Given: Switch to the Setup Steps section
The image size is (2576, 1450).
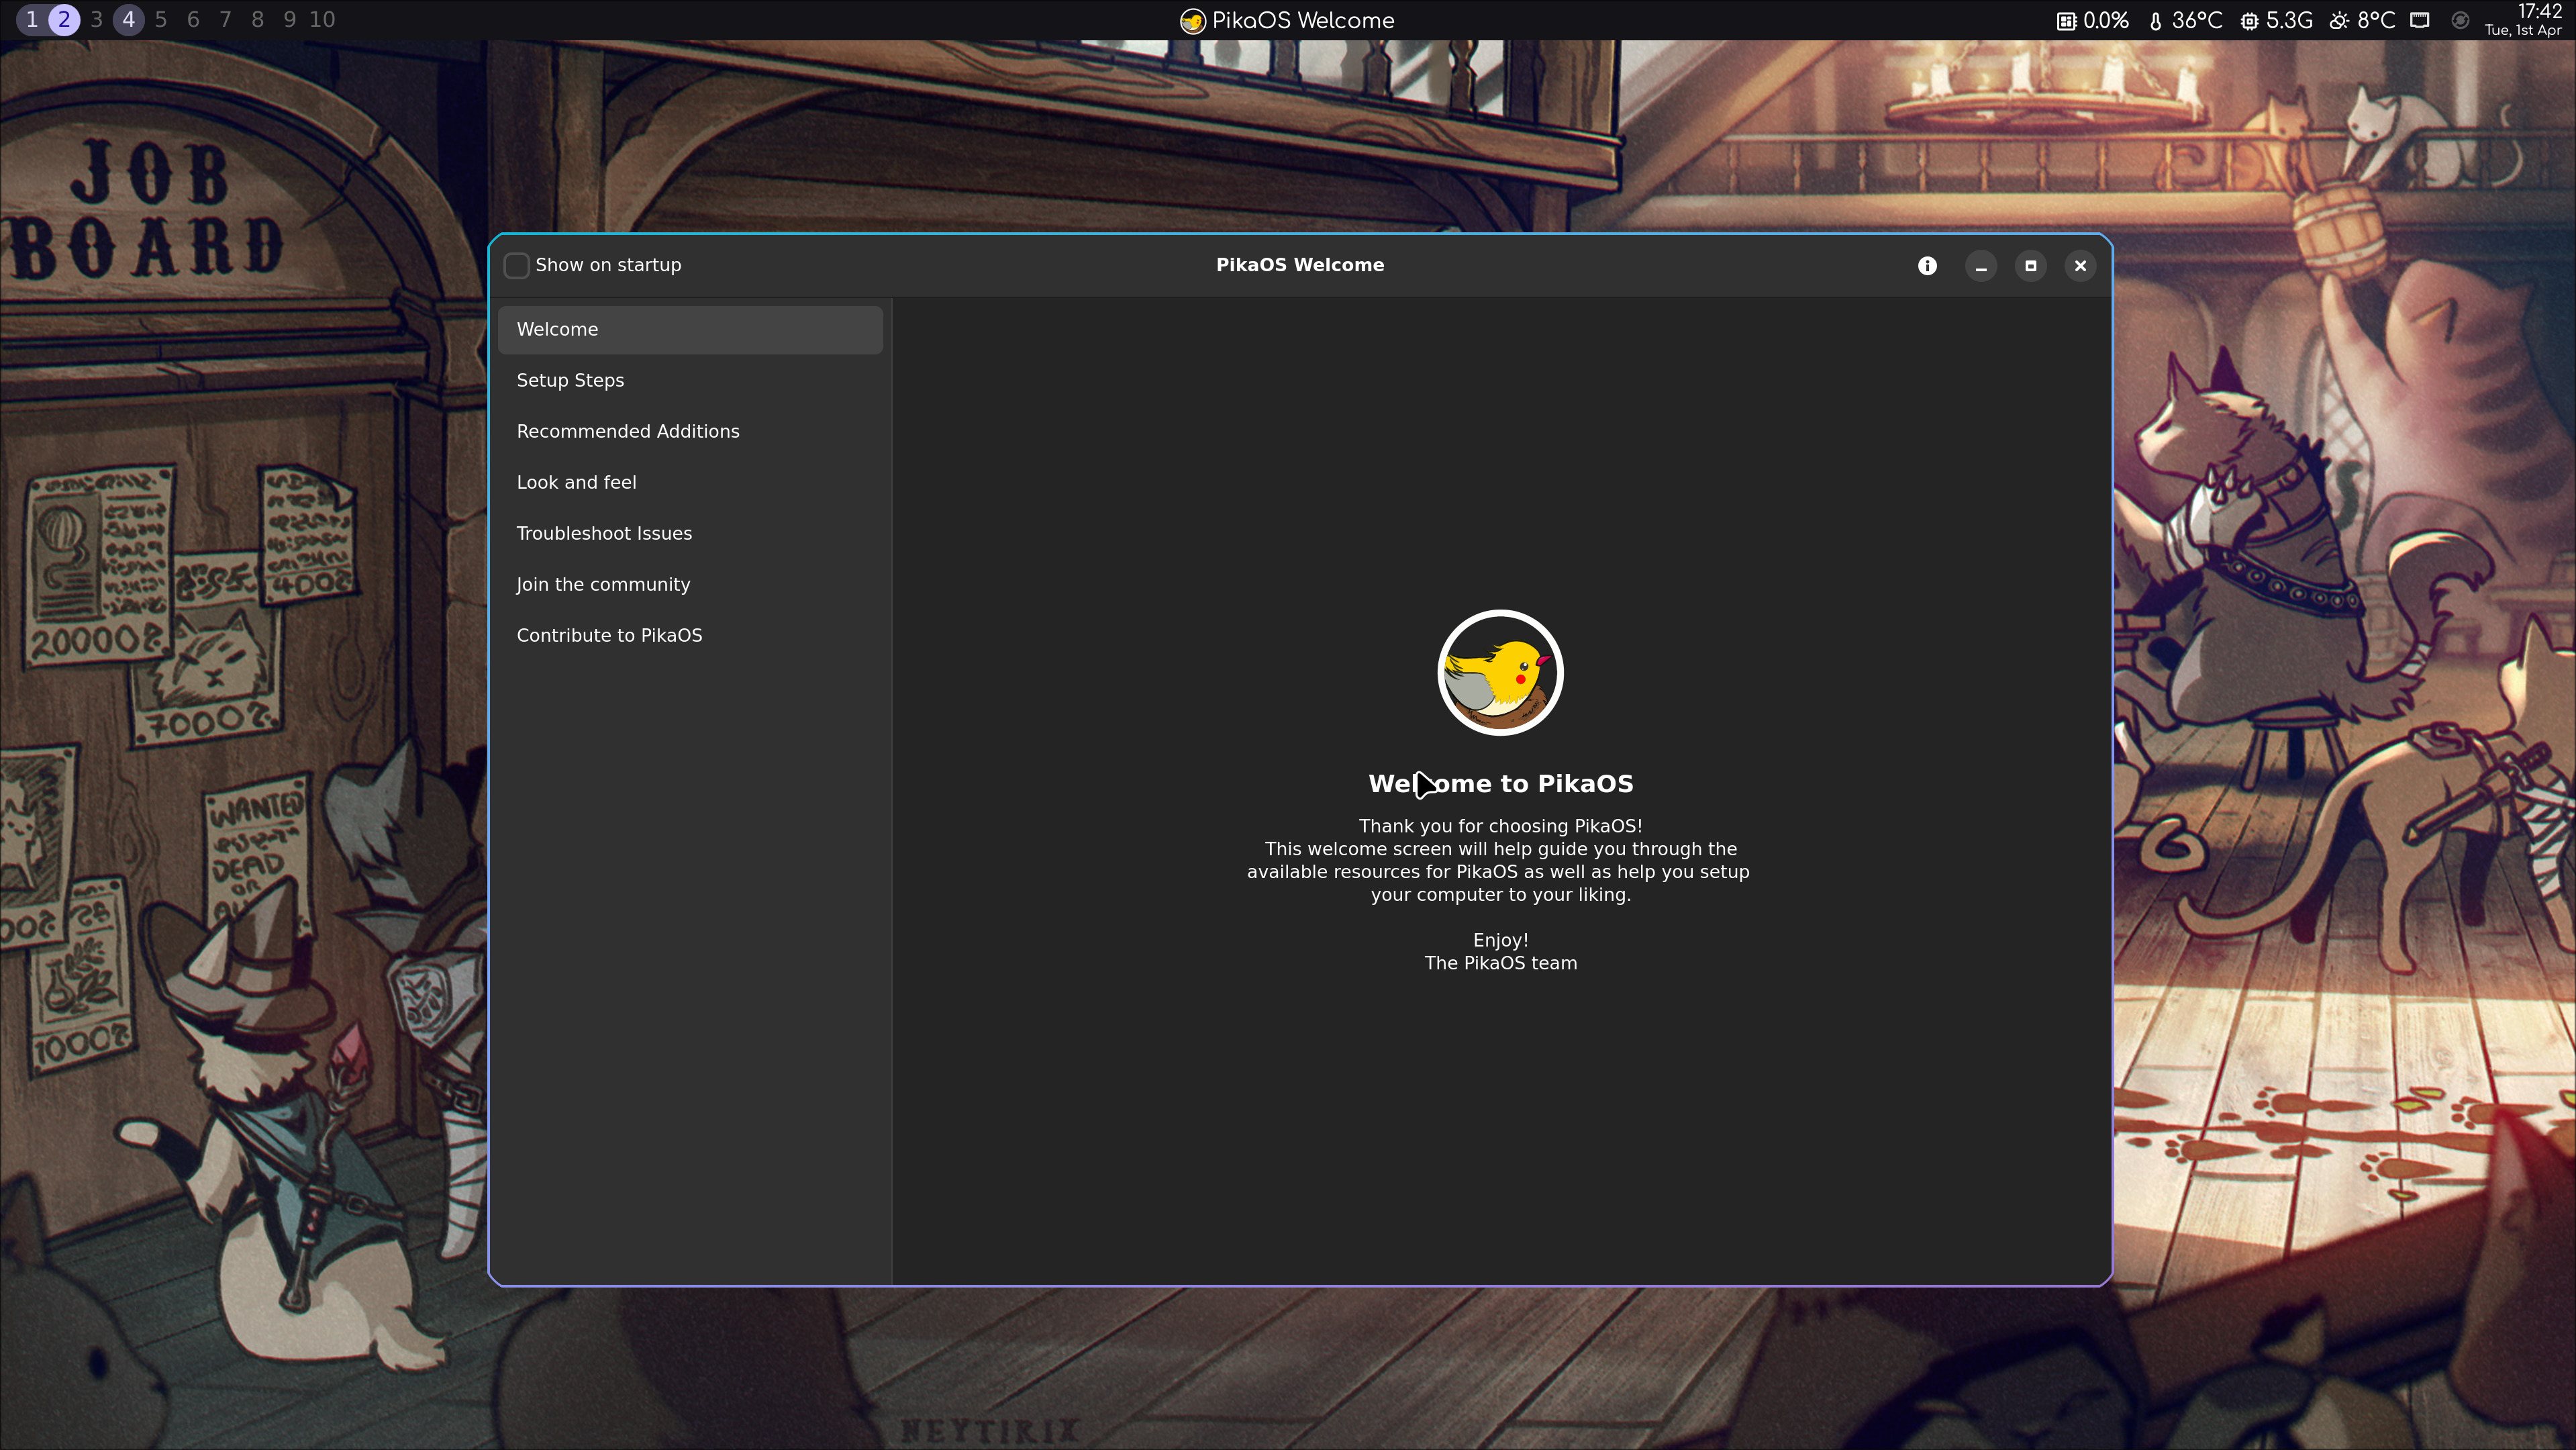Looking at the screenshot, I should pos(570,380).
